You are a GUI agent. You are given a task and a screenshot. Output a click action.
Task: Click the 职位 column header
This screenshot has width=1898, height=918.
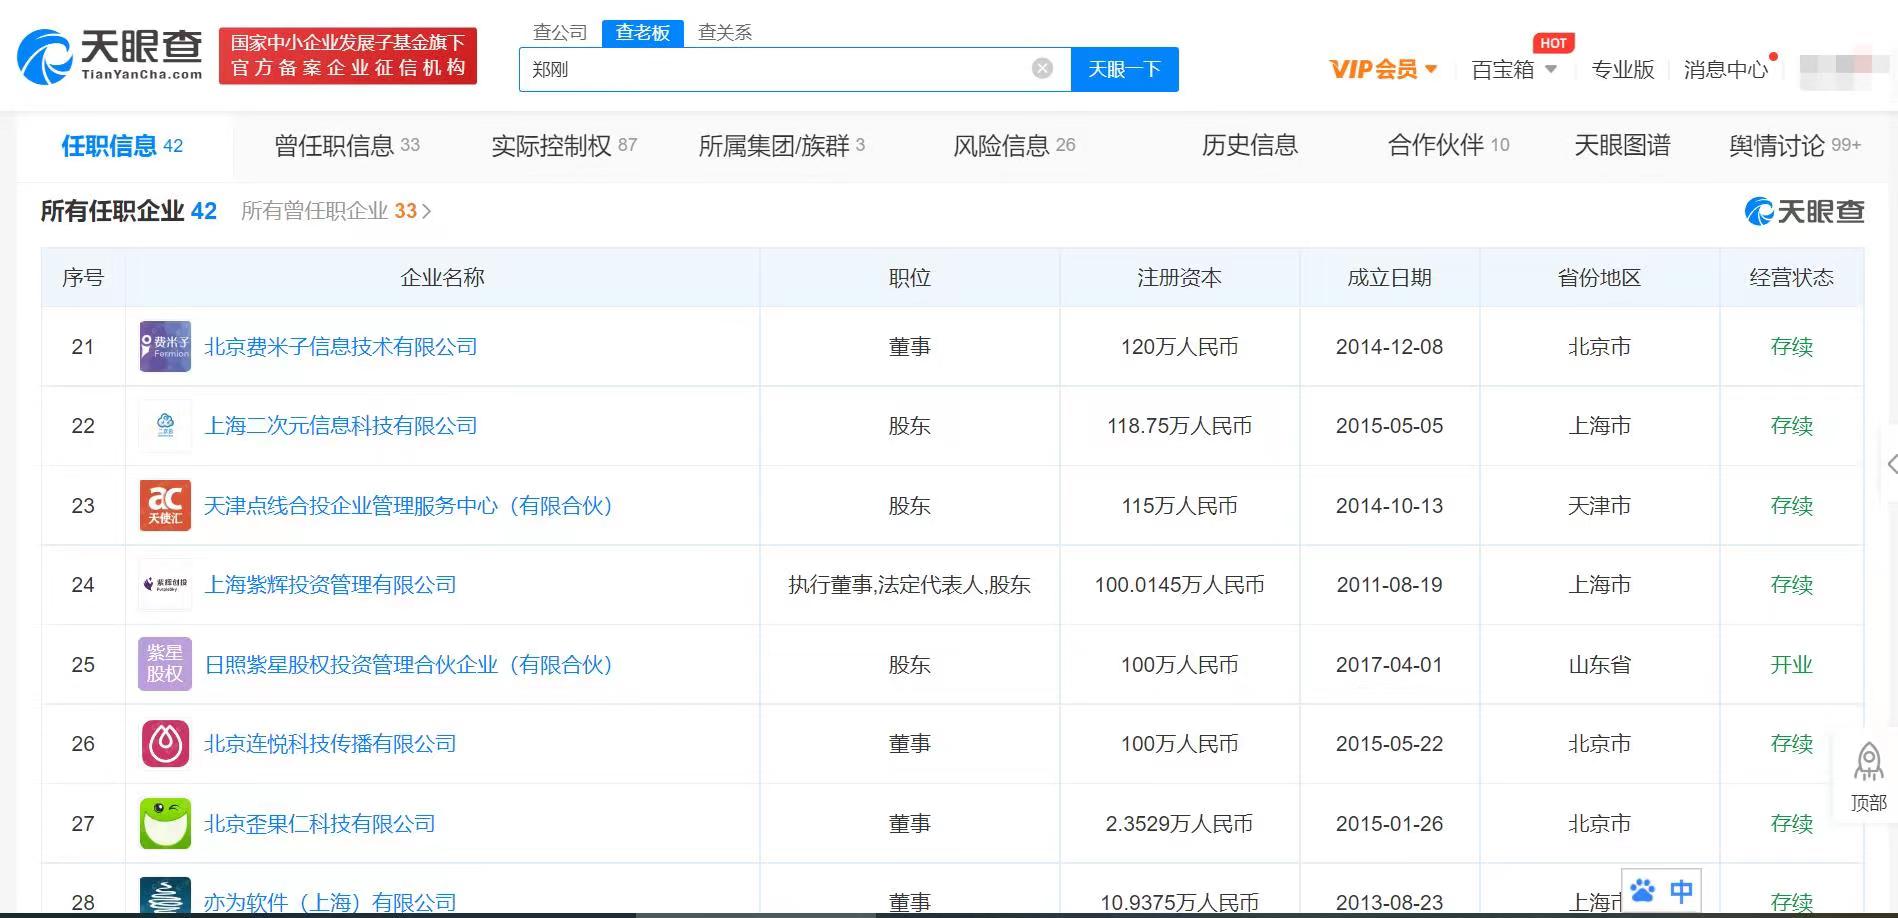click(x=909, y=278)
